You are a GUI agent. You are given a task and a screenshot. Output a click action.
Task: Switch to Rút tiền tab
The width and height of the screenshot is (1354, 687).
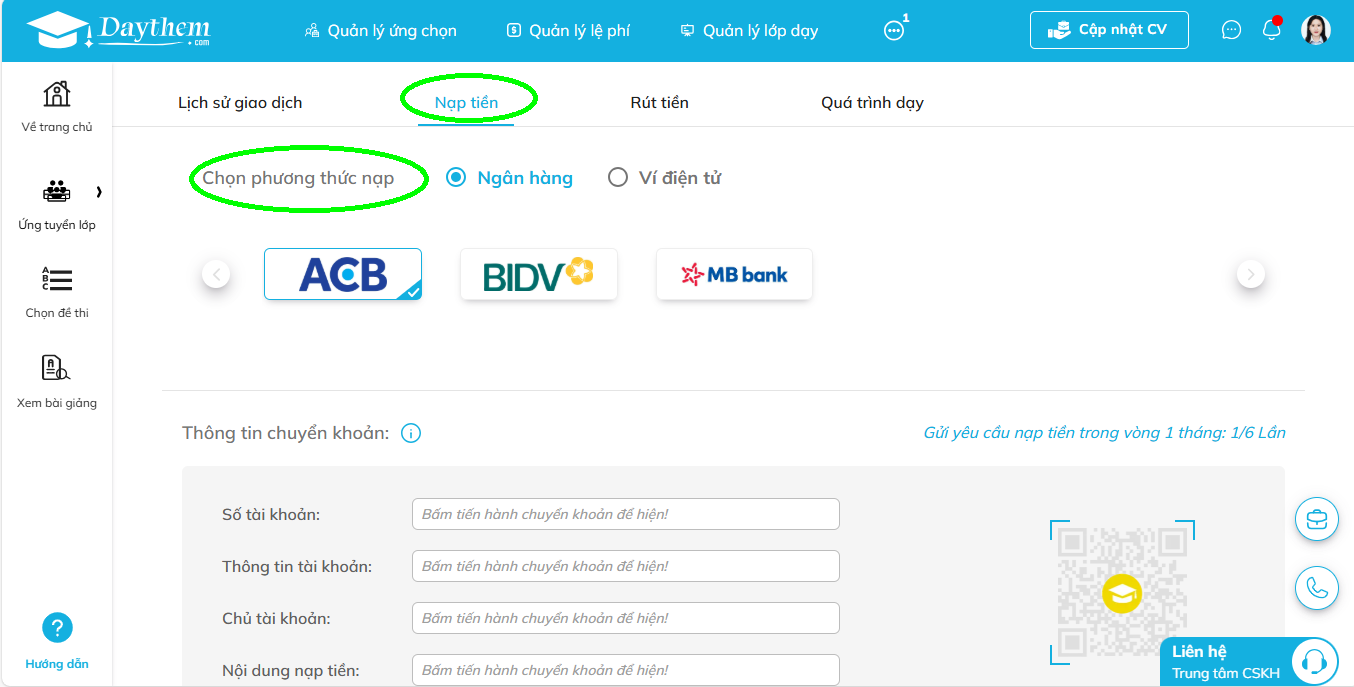660,102
